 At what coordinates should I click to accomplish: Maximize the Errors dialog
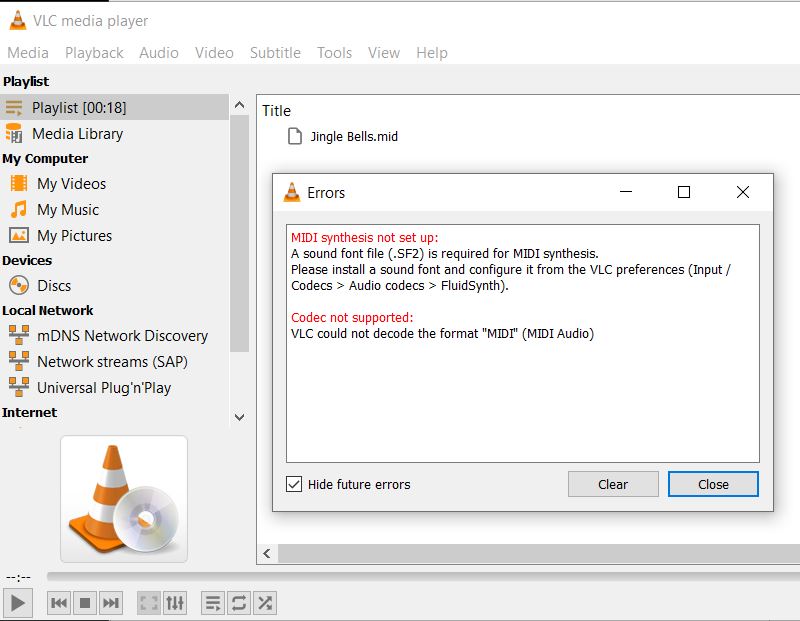point(684,192)
